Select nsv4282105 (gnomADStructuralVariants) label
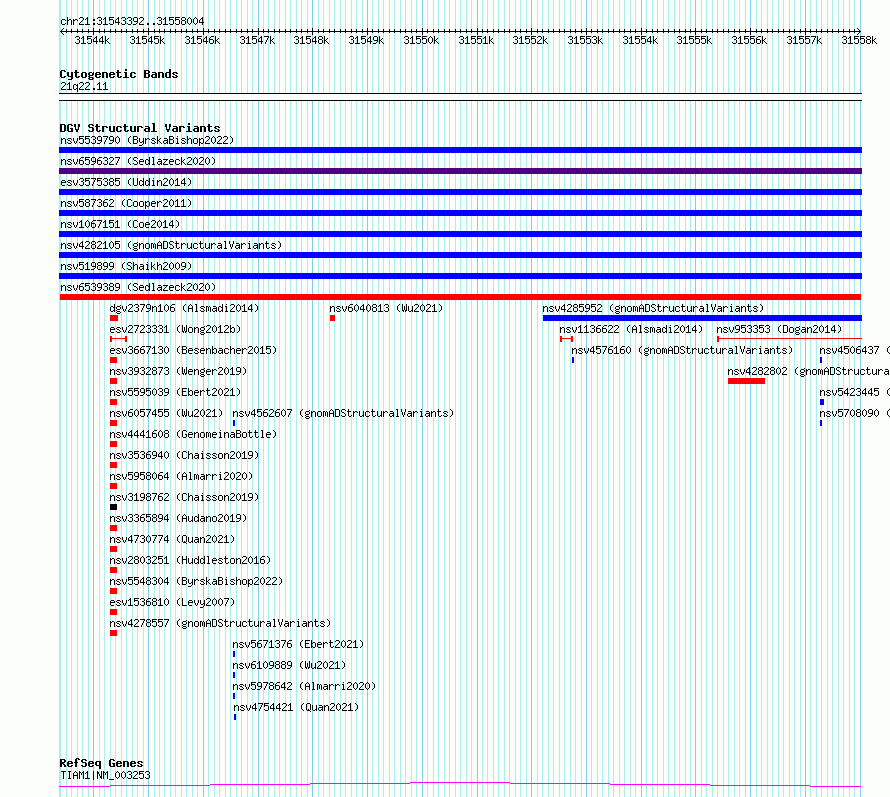The height and width of the screenshot is (797, 890). coord(171,245)
